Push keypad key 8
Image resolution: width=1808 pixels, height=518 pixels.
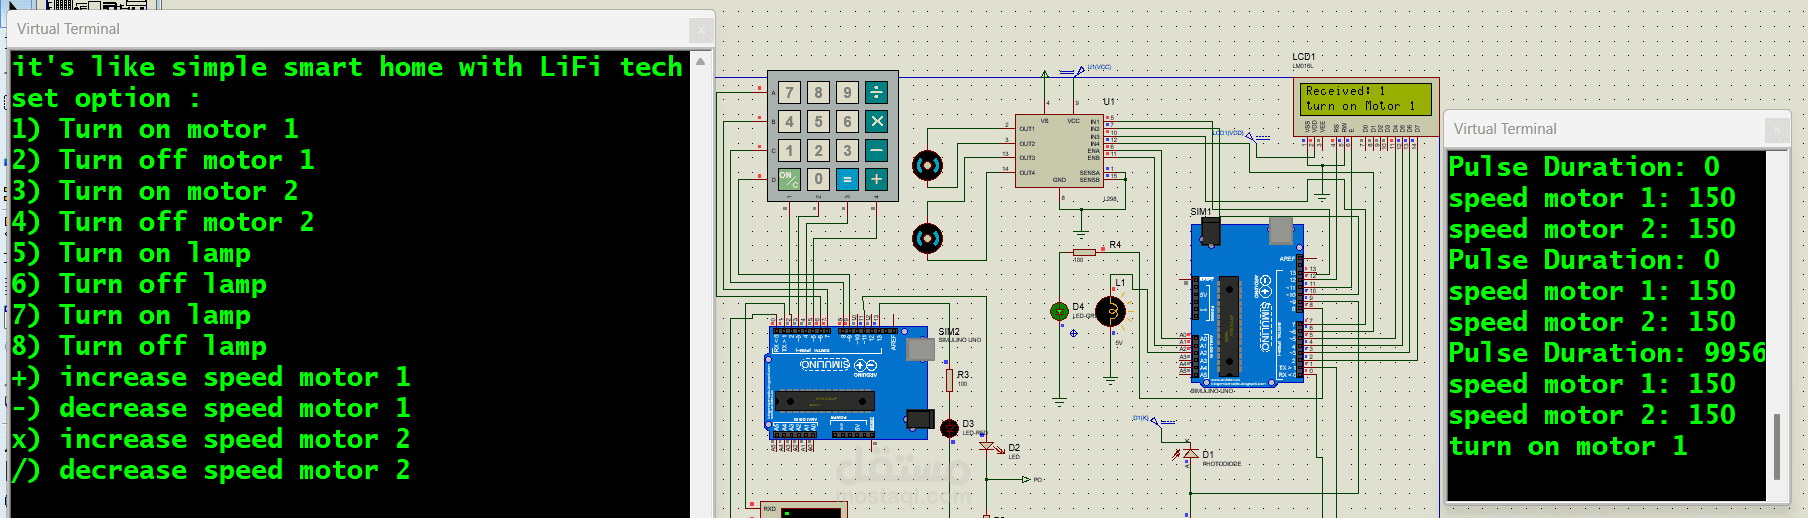818,93
